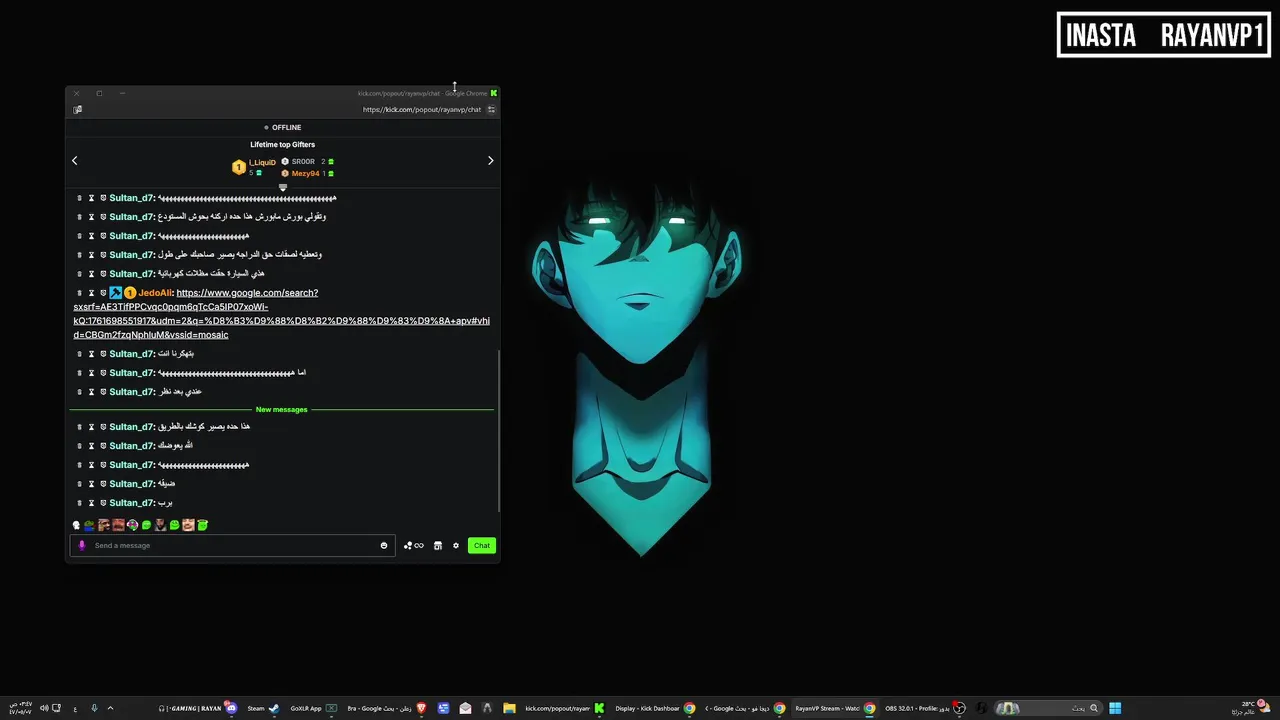This screenshot has width=1280, height=720.
Task: Click ban shield on JedoAli's message
Action: [x=103, y=293]
